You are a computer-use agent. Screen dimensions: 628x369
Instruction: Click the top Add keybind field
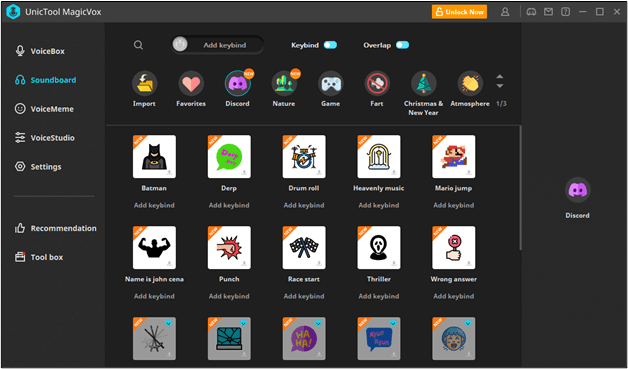(218, 45)
